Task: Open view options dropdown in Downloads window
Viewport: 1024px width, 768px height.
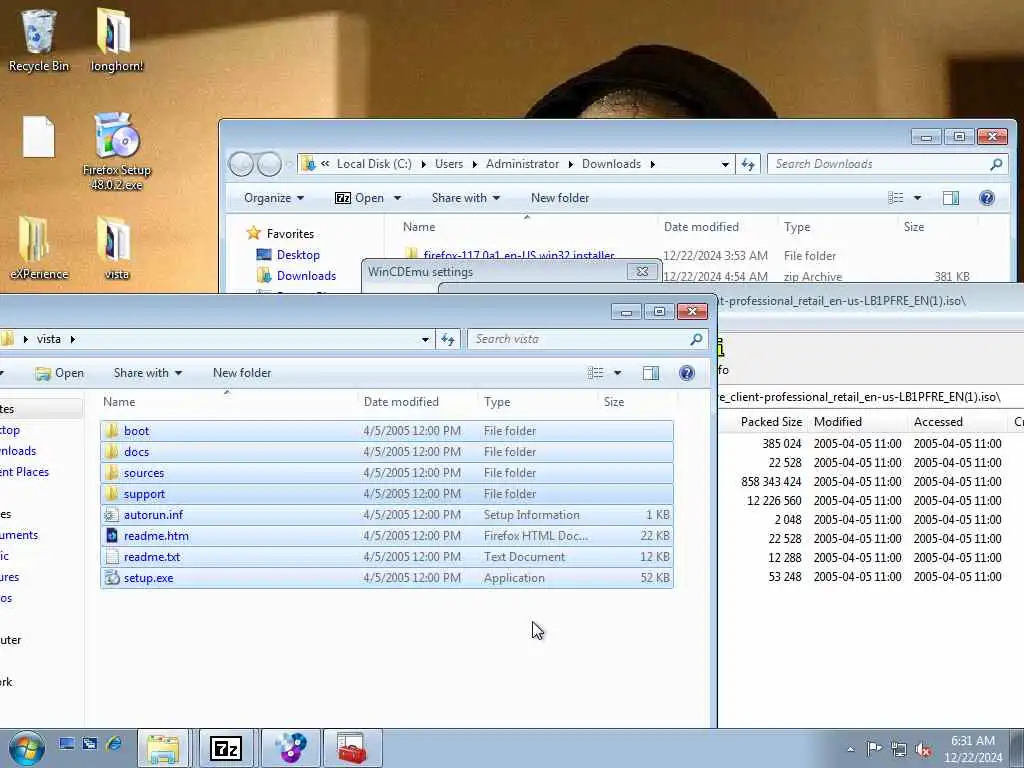Action: [x=918, y=198]
